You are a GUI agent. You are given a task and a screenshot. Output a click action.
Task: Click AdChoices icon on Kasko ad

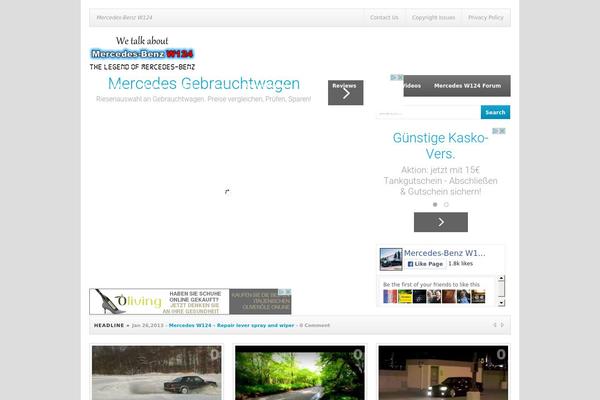point(495,131)
